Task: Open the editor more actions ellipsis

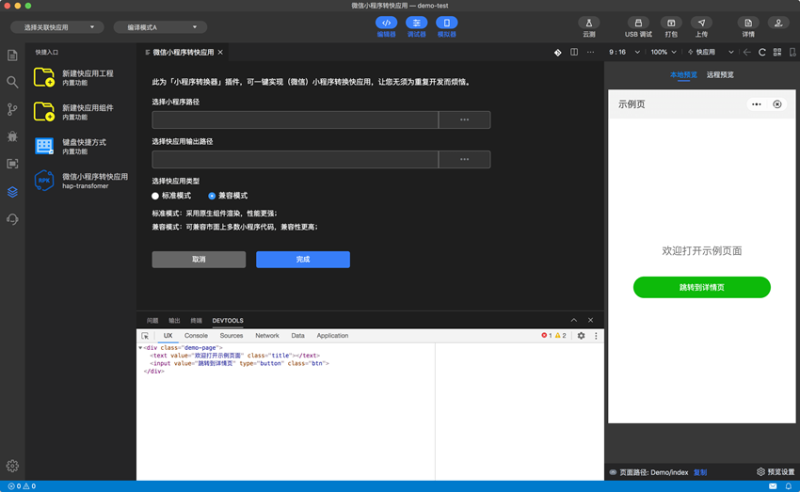Action: 590,52
